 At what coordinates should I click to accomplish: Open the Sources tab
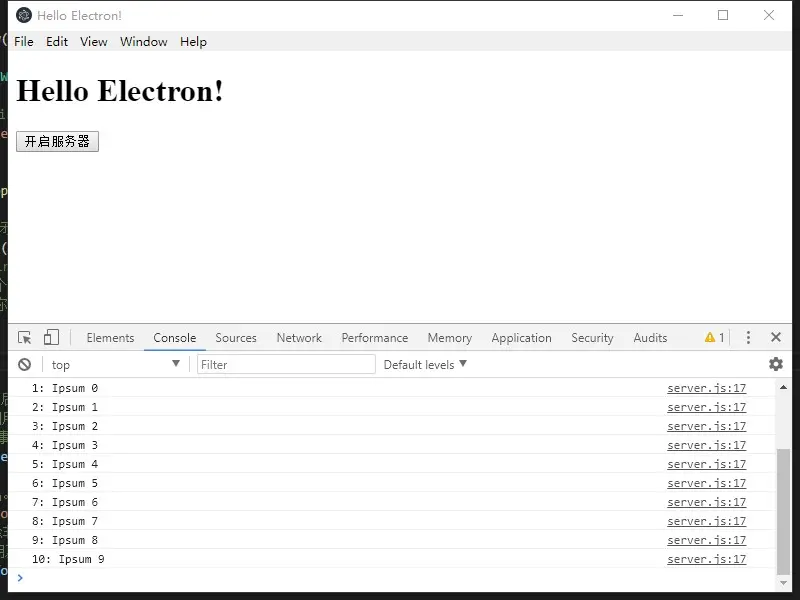[236, 338]
